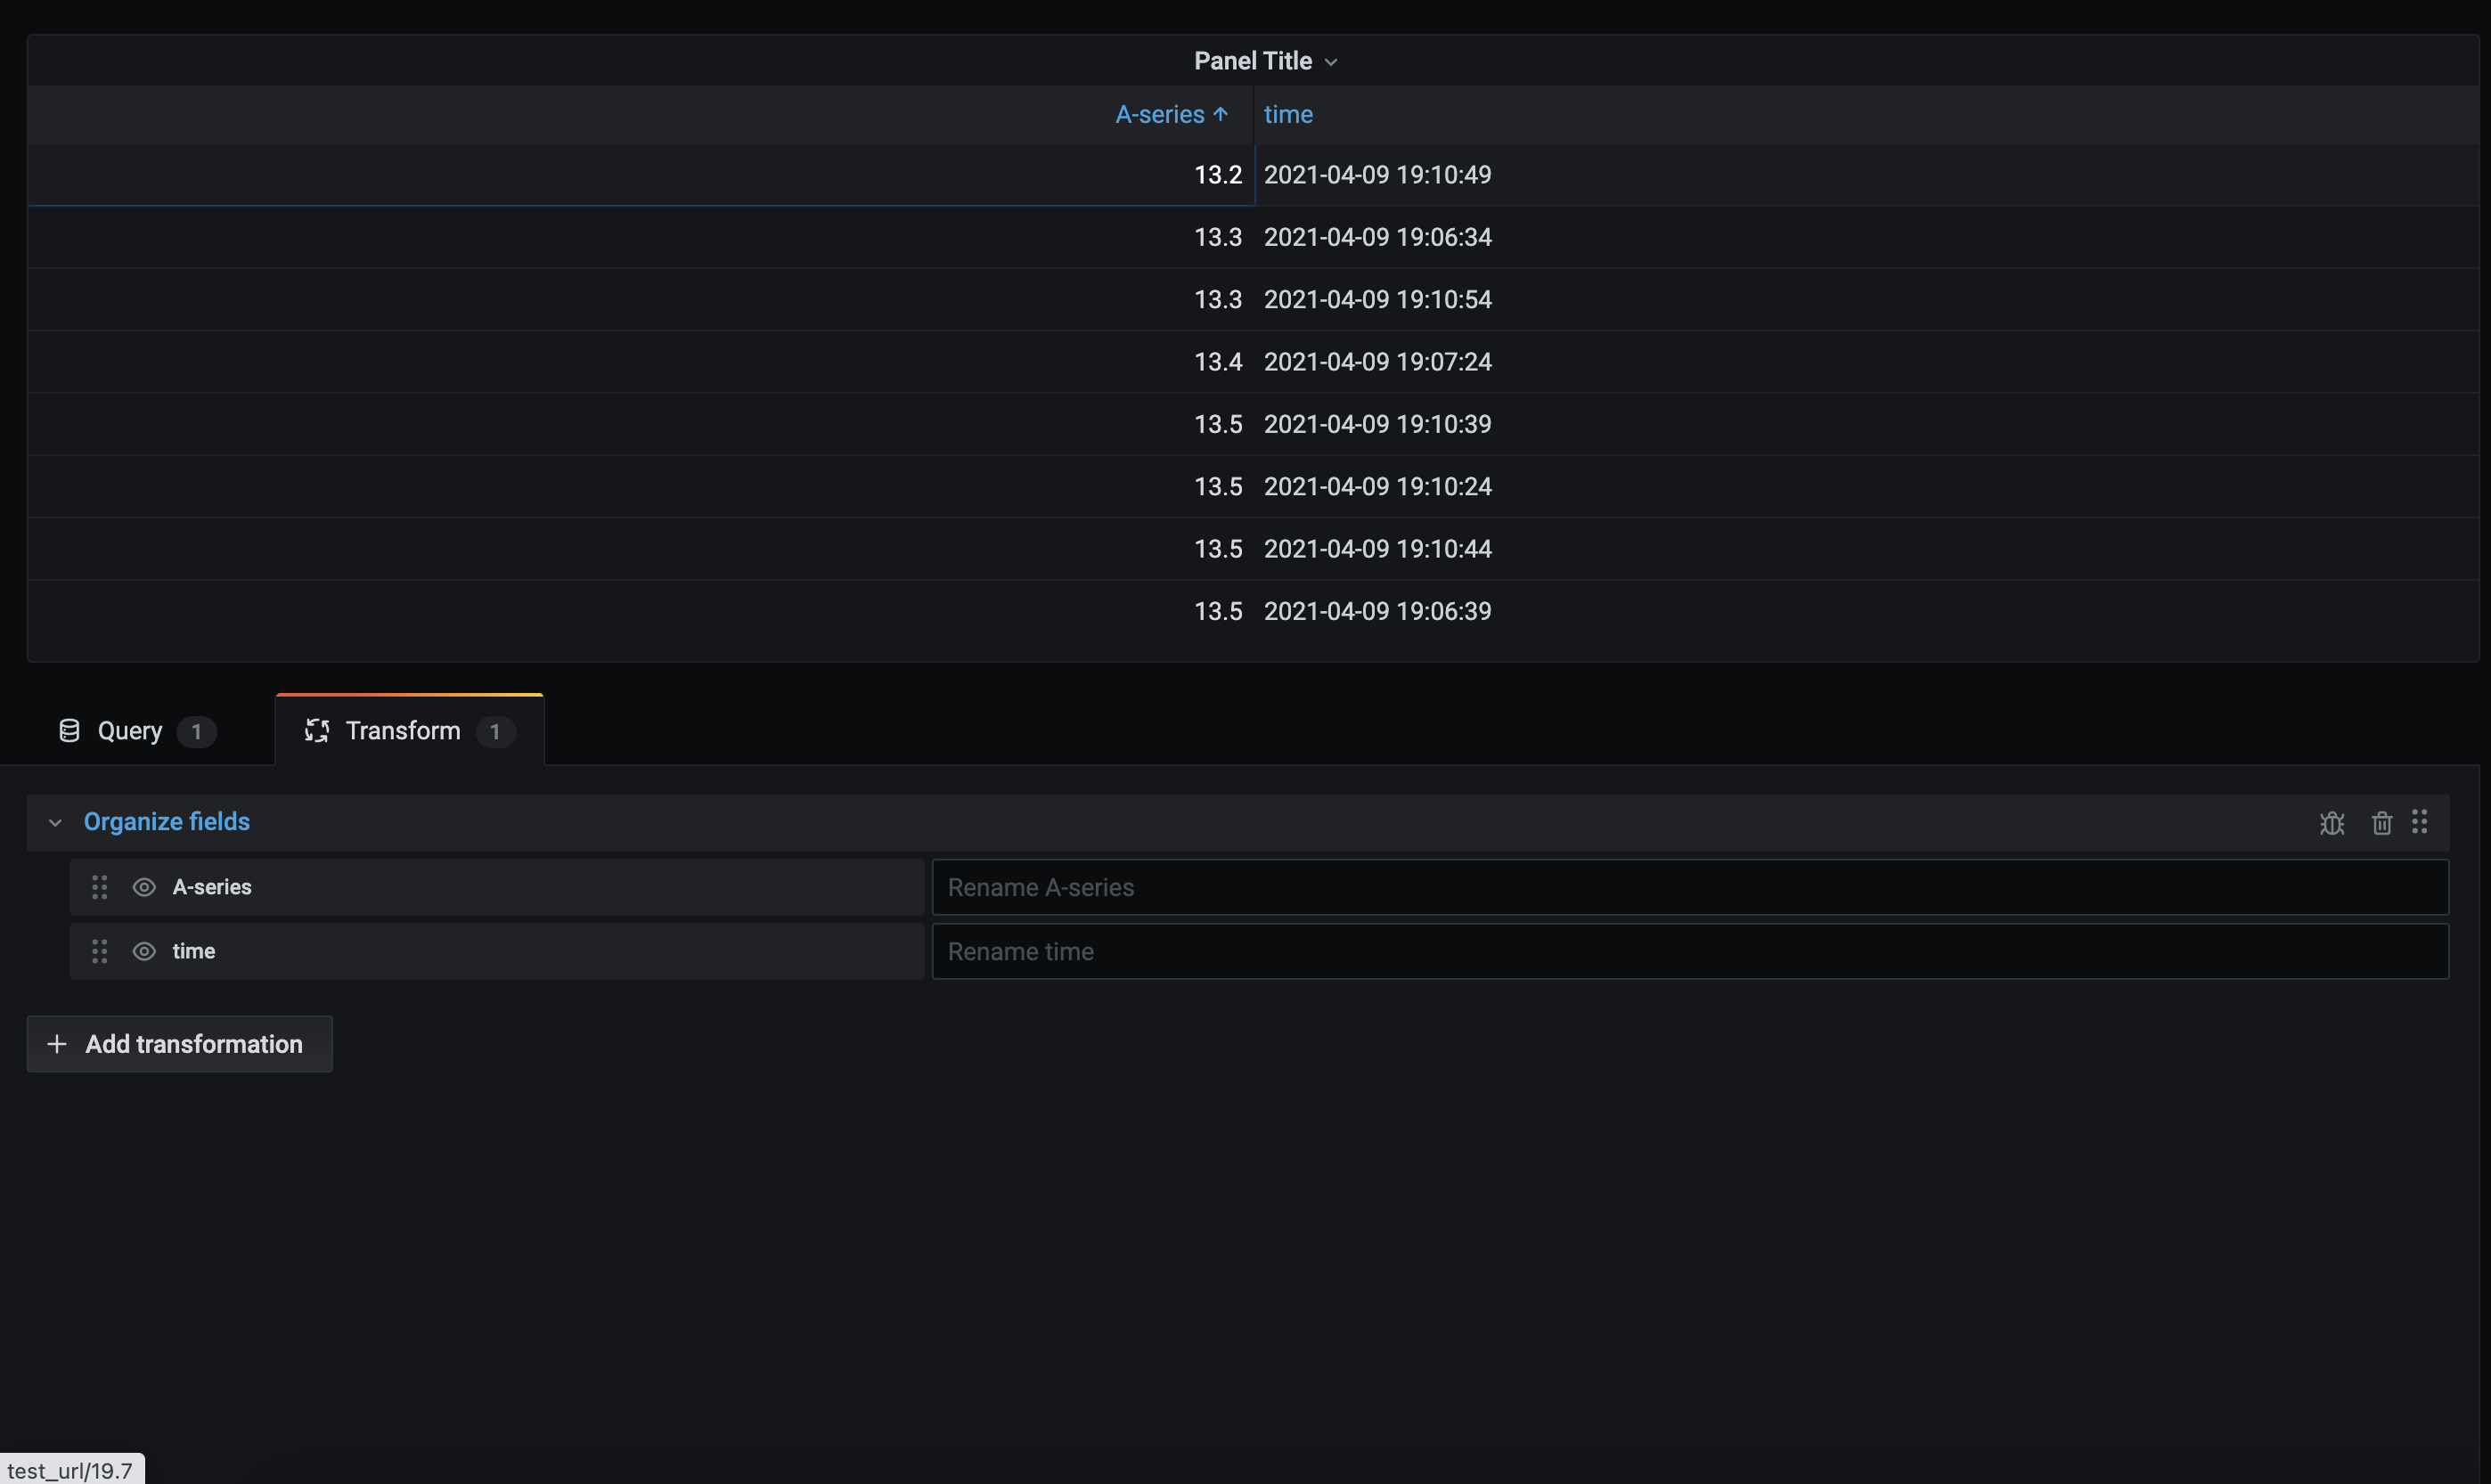Click the sort arrow next to A-series
Screen dimensions: 2491x1484
[1220, 114]
